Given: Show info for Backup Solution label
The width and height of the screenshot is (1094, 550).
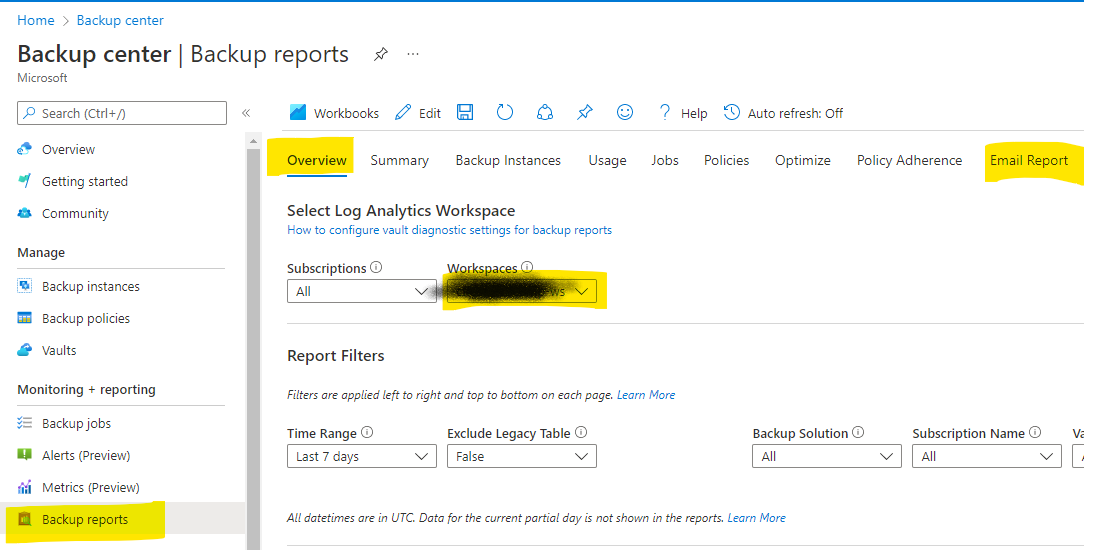Looking at the screenshot, I should [x=858, y=433].
